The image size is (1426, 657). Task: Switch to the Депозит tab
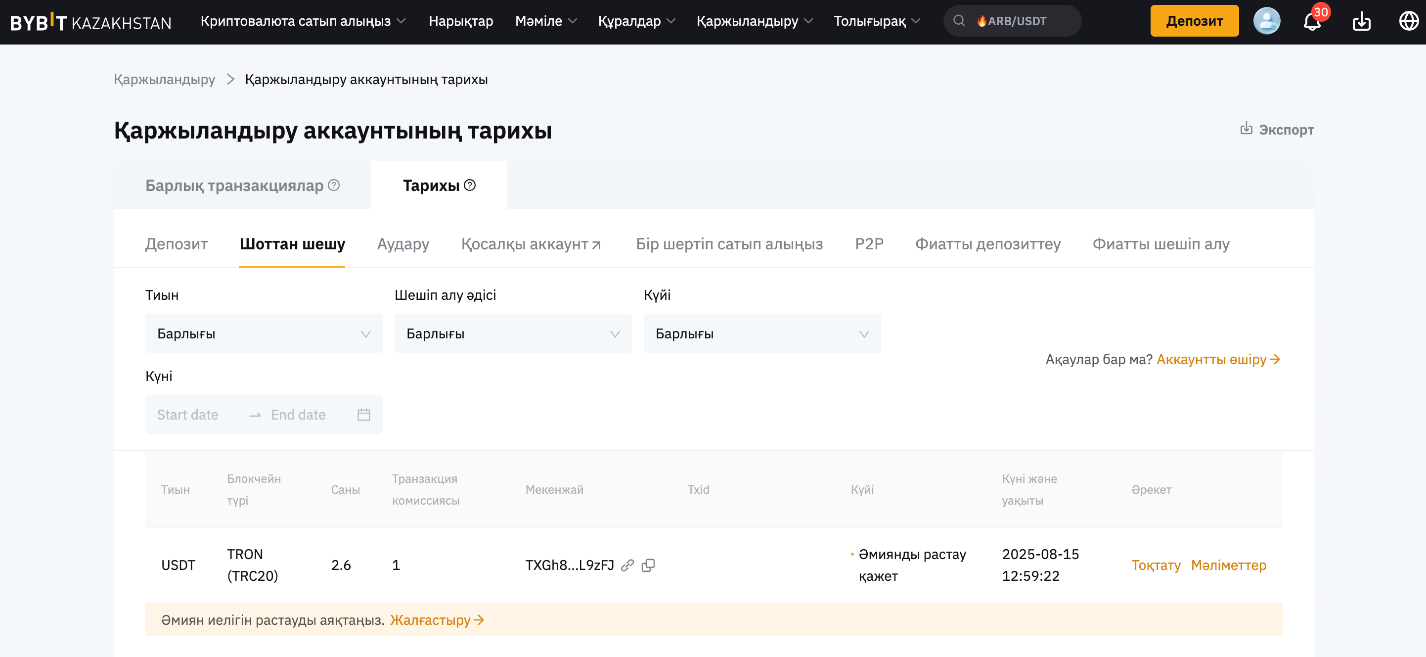[x=176, y=244]
